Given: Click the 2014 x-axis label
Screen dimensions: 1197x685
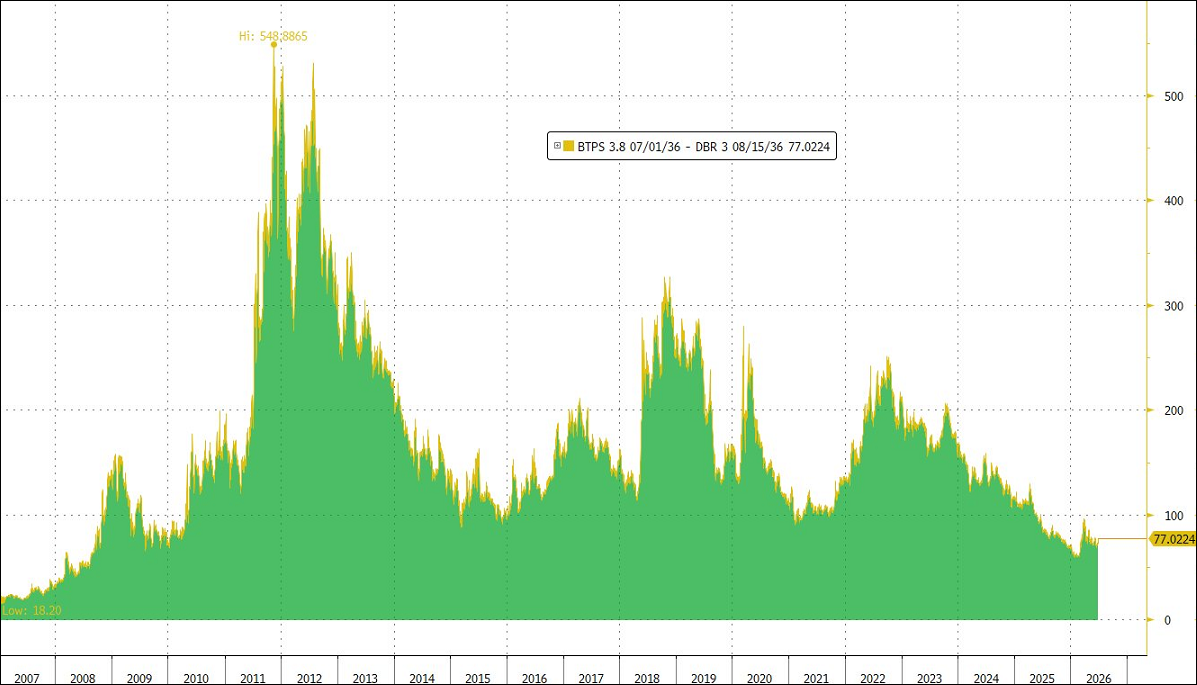Looking at the screenshot, I should pos(422,678).
